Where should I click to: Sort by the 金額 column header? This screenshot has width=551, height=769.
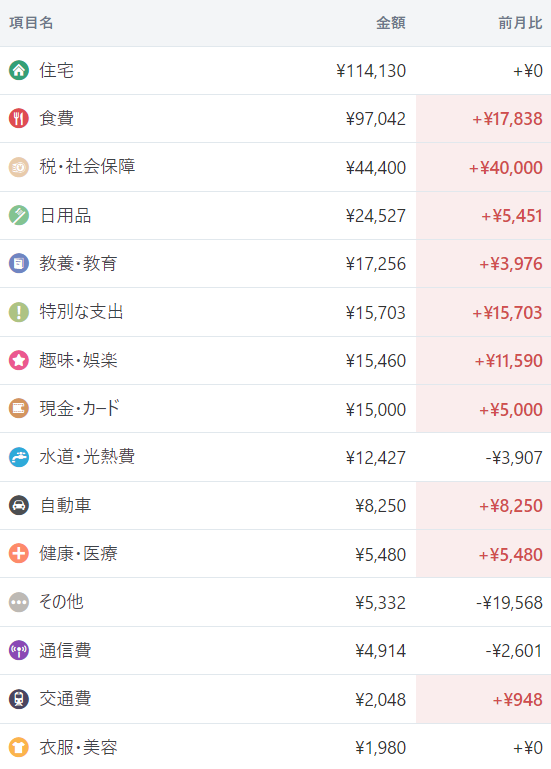(391, 23)
